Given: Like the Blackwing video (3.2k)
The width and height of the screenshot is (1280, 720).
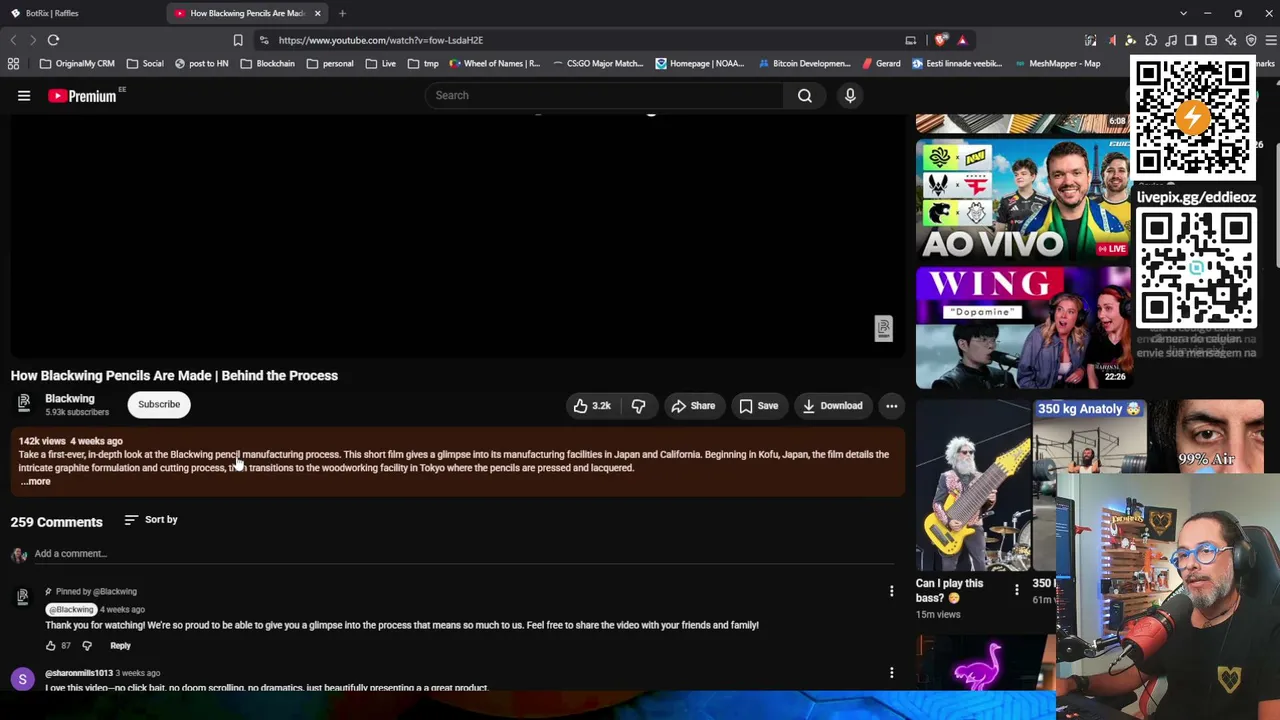Looking at the screenshot, I should [x=591, y=406].
